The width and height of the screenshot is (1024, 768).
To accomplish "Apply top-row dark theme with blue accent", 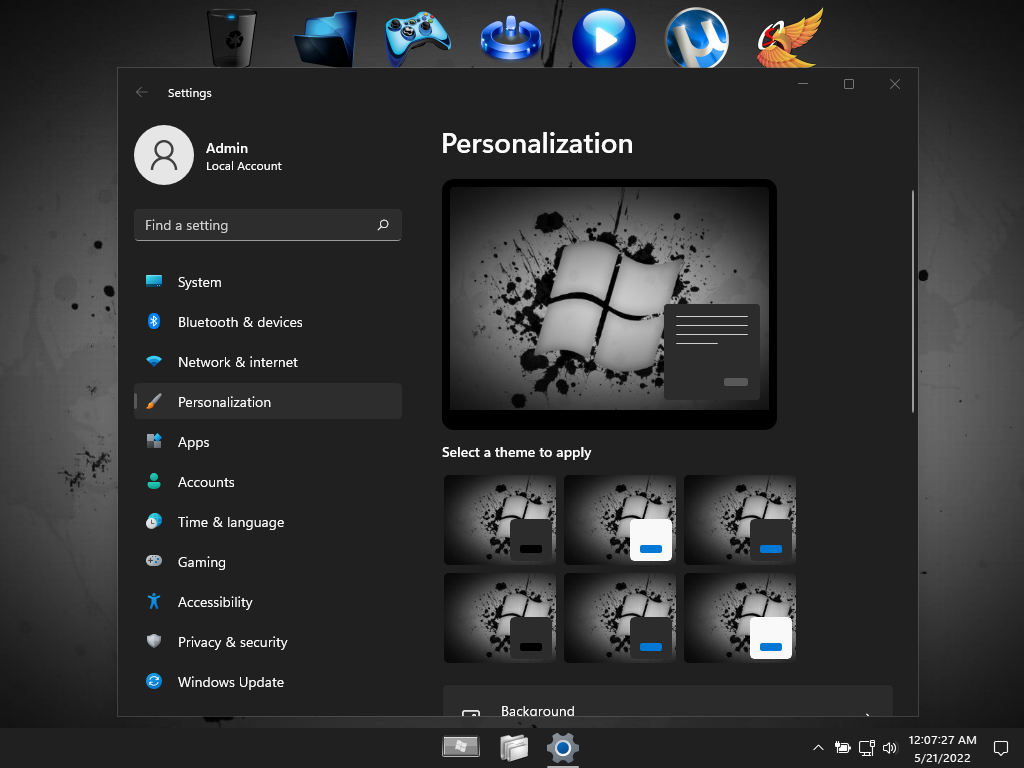I will [740, 520].
